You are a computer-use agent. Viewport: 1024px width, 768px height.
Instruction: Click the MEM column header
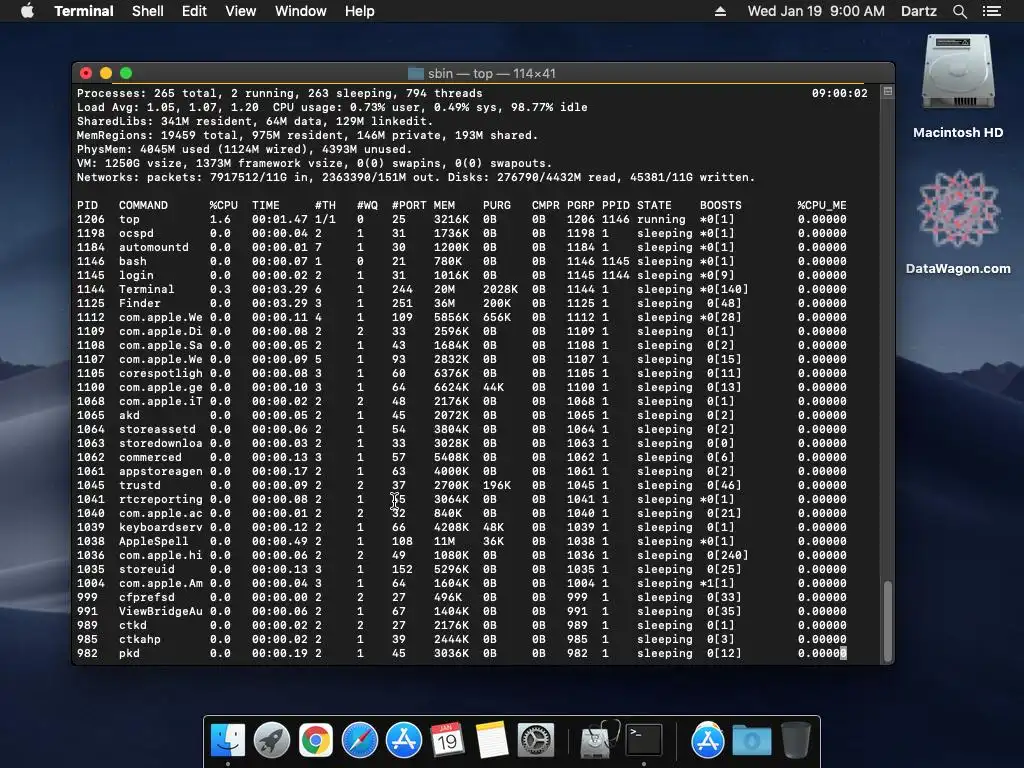(x=444, y=205)
